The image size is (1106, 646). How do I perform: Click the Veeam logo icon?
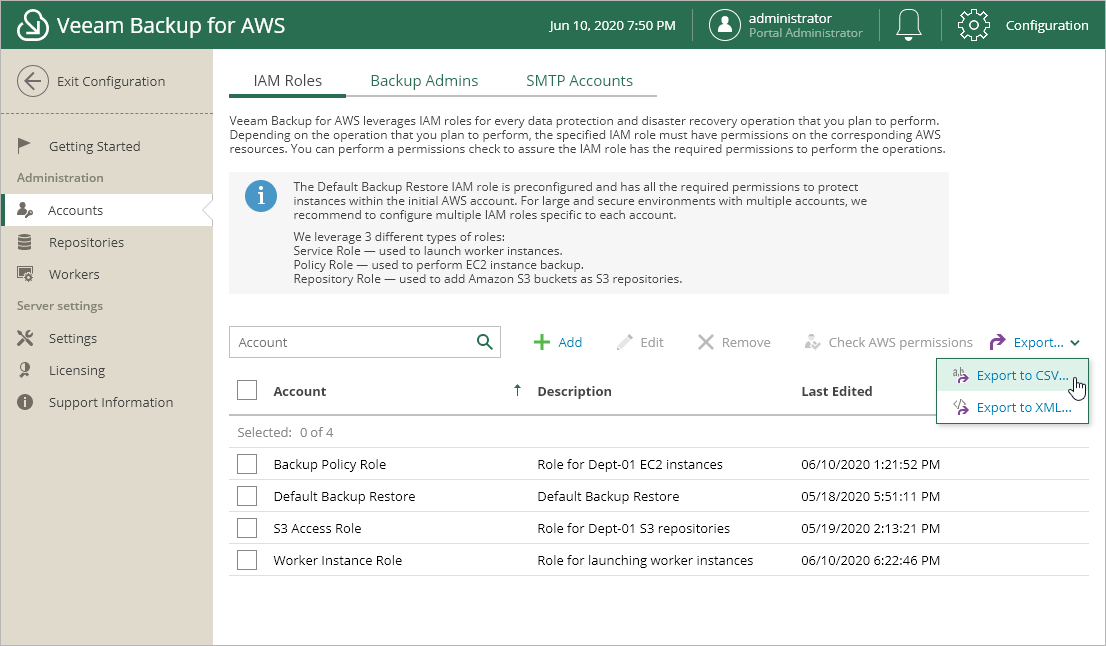[33, 25]
